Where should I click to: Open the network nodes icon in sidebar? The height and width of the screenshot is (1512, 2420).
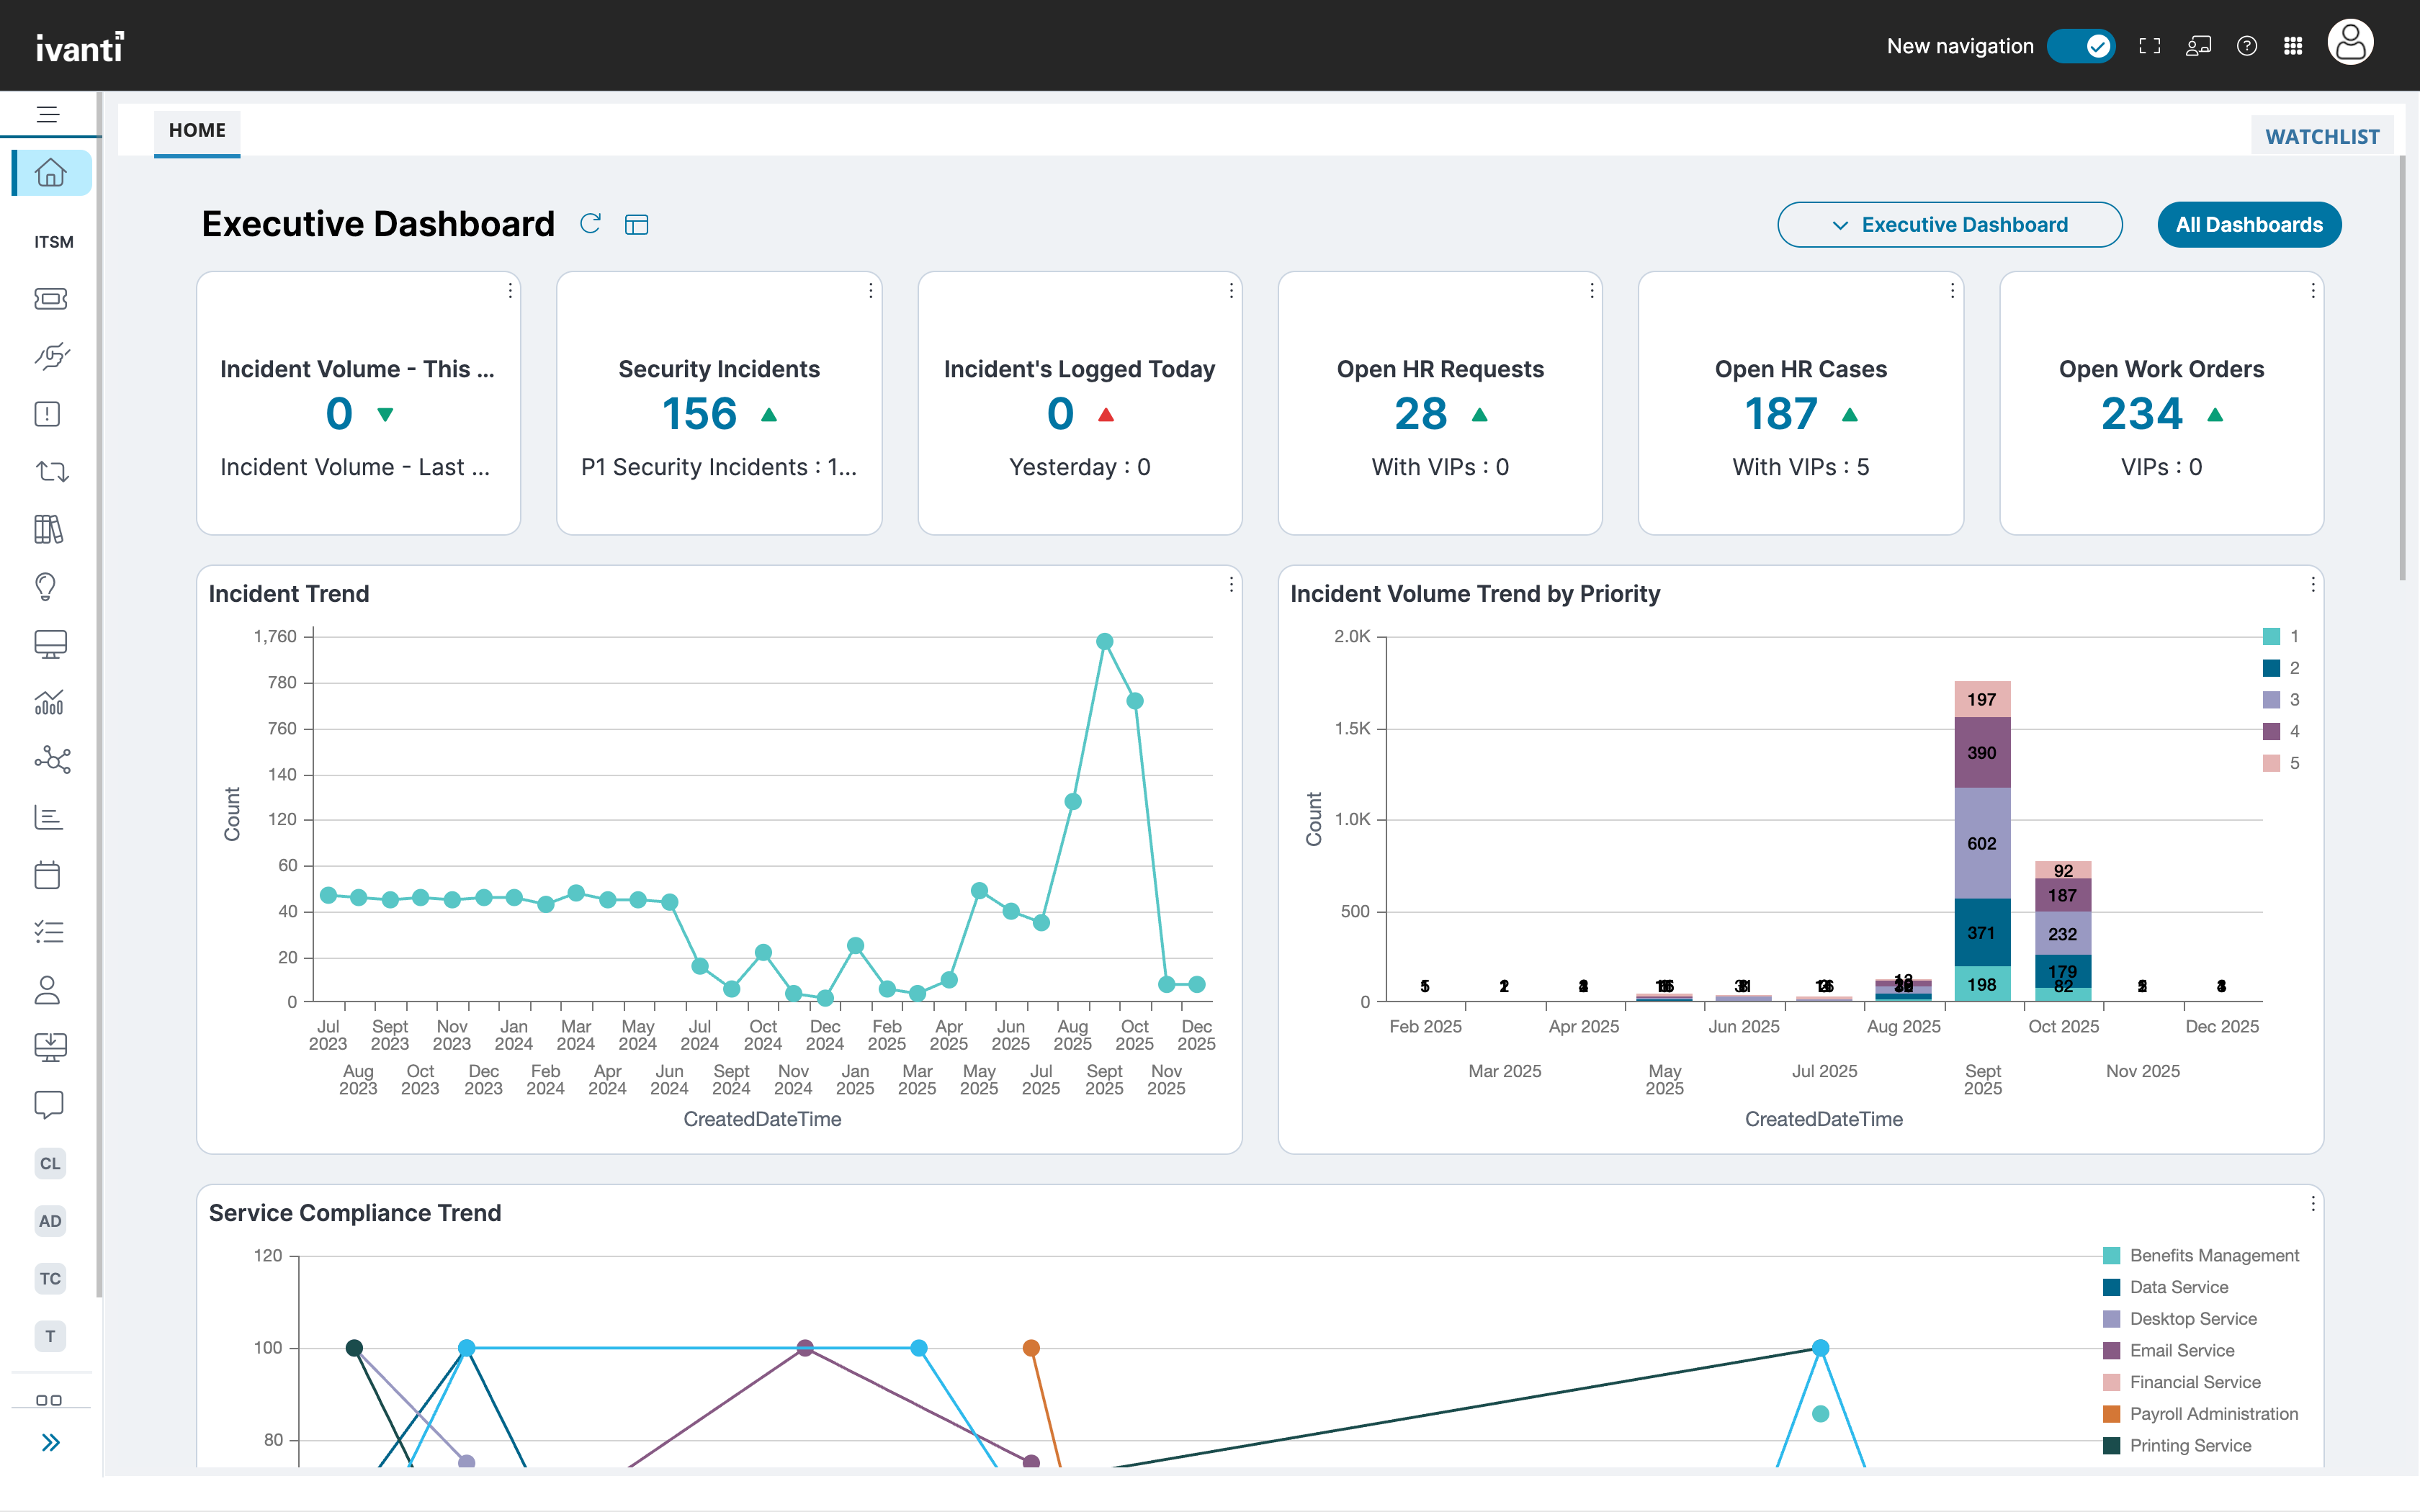(51, 760)
